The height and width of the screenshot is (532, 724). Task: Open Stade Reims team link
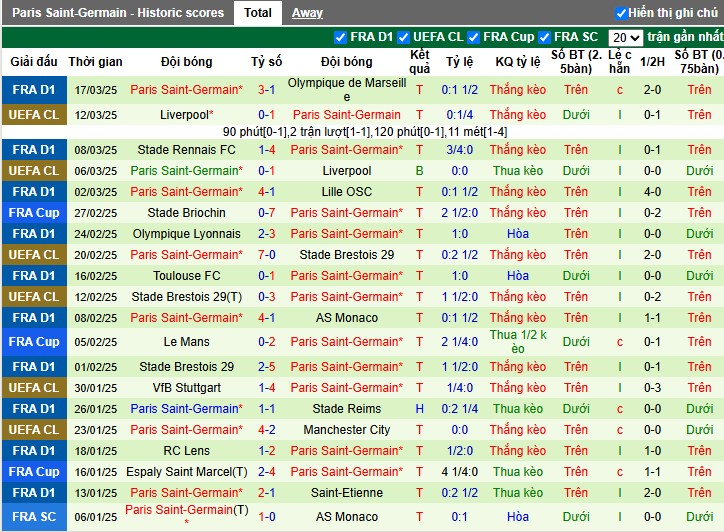(347, 409)
